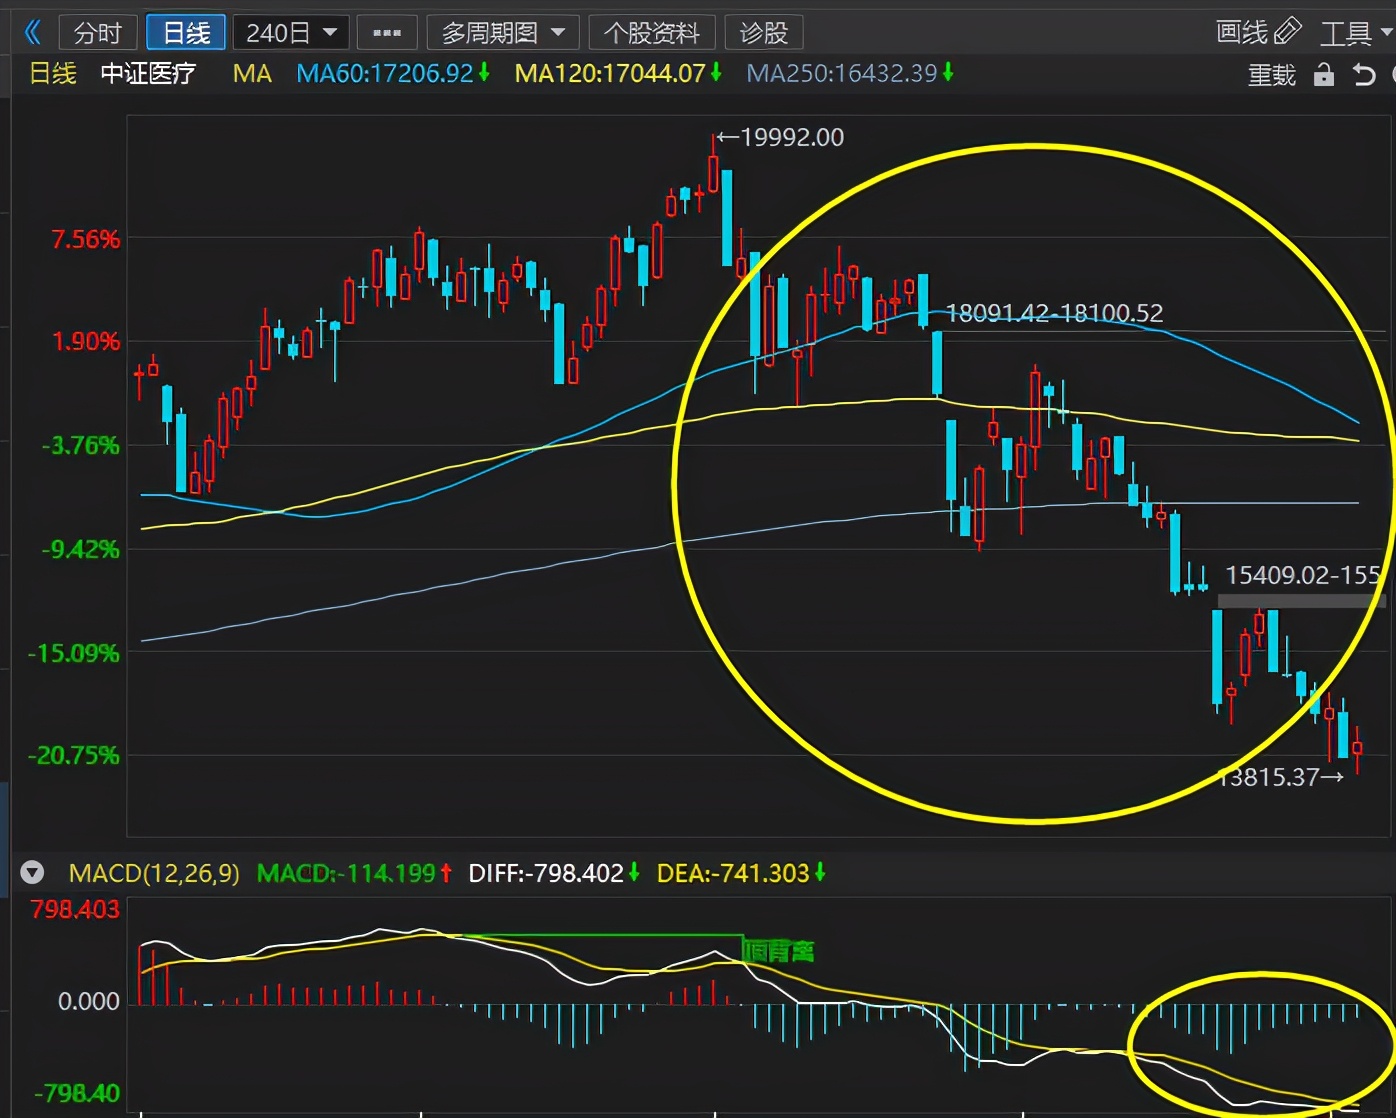Click the 重载 reload button
Image resolution: width=1396 pixels, height=1118 pixels.
click(x=1271, y=75)
